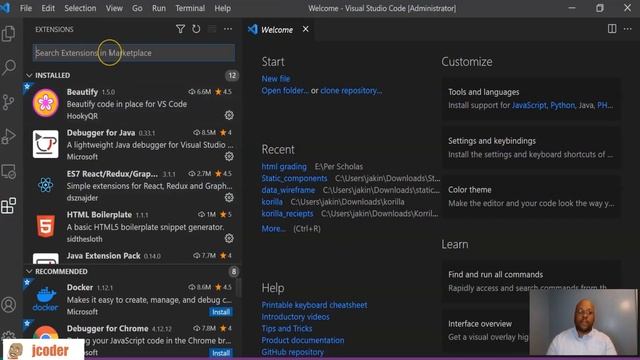Image resolution: width=640 pixels, height=360 pixels.
Task: Open recent html grading folder
Action: coord(284,167)
